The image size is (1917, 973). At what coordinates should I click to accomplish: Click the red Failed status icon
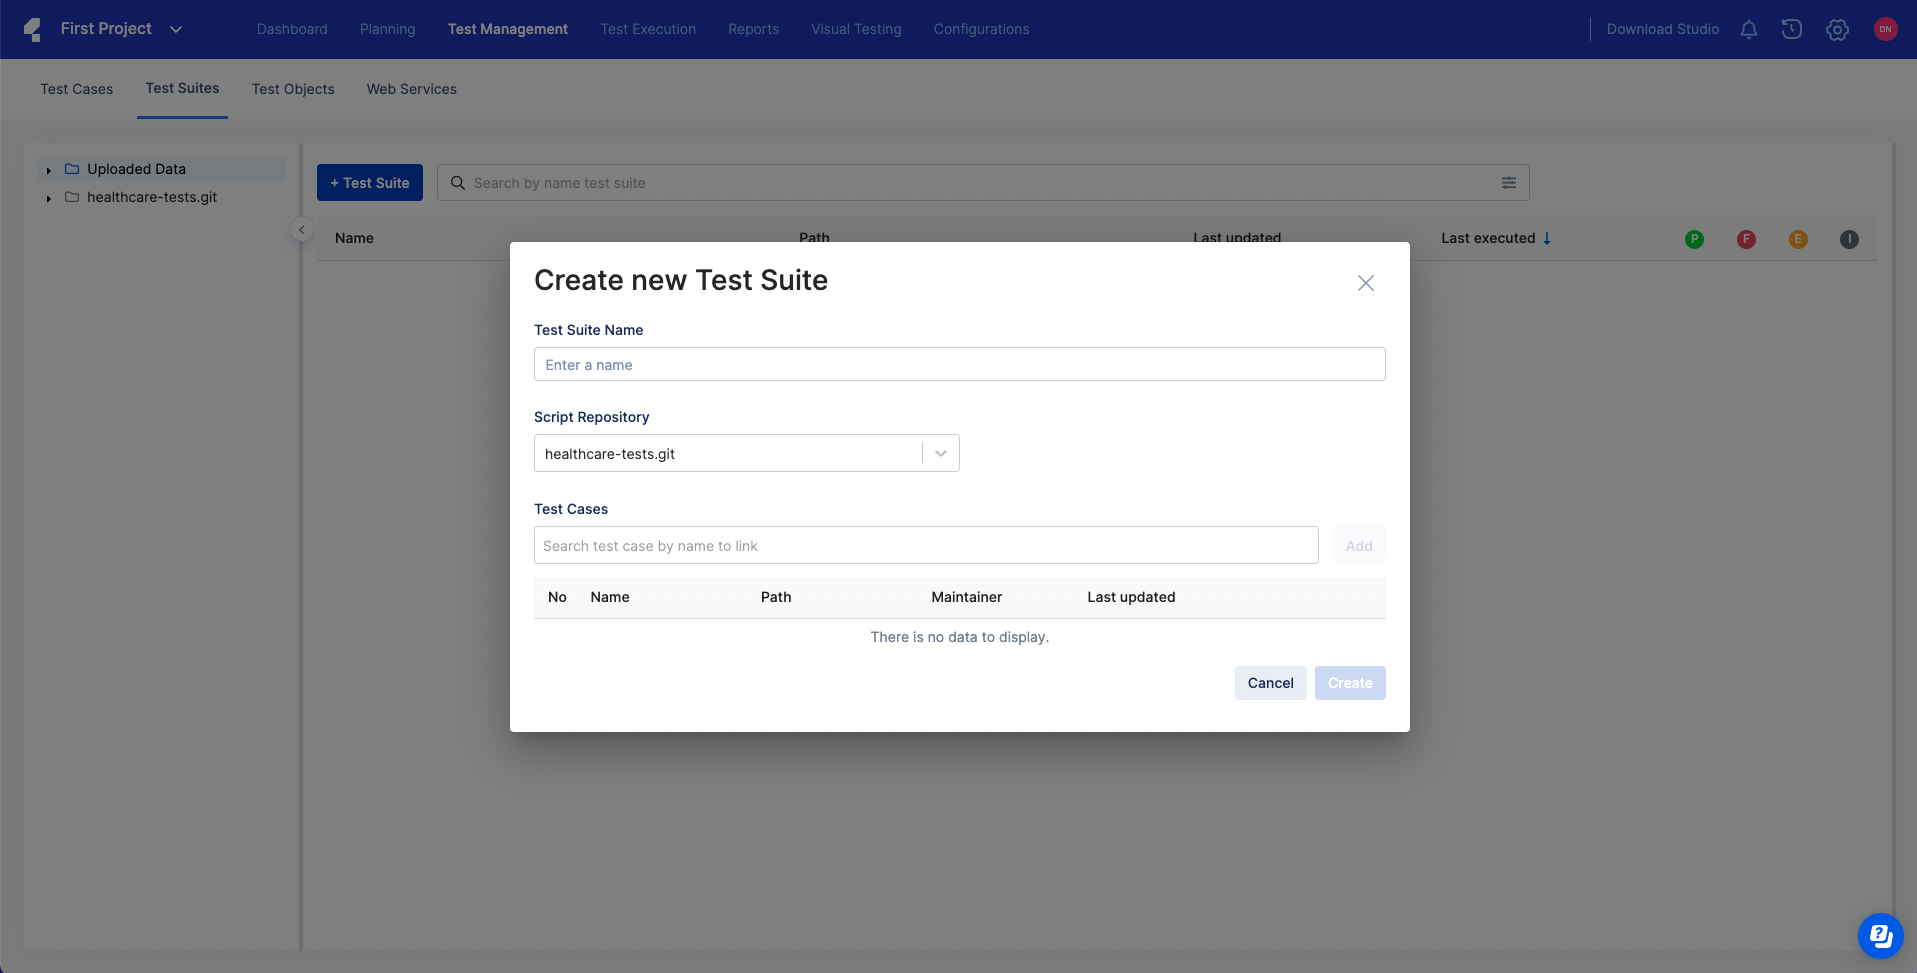coord(1746,239)
